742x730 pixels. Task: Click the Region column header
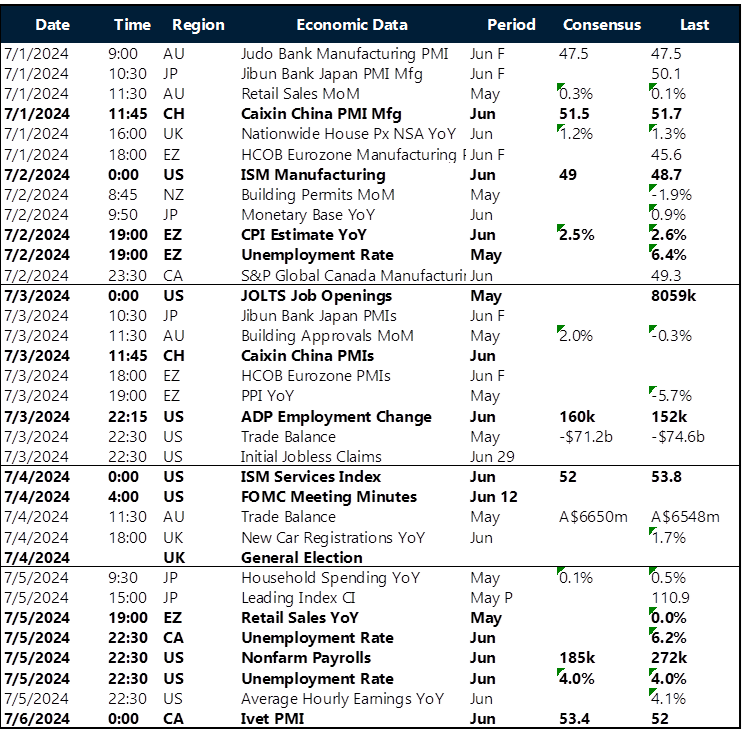[198, 25]
